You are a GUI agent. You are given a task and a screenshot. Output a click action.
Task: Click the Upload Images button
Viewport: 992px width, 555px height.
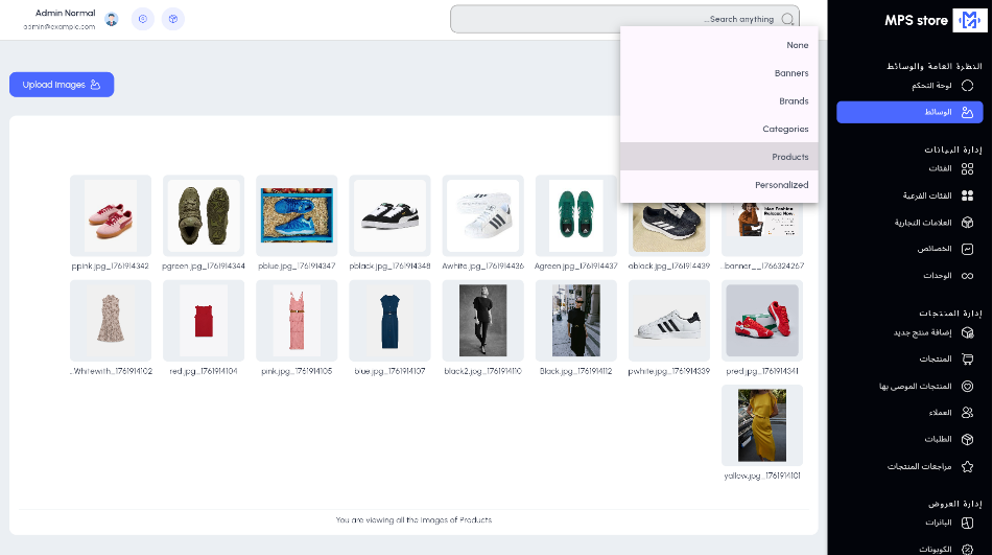coord(62,85)
